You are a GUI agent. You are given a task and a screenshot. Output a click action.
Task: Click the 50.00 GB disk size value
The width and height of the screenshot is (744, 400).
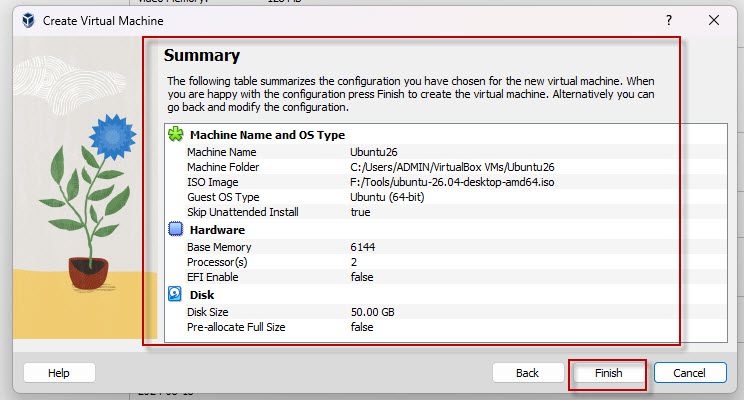tap(372, 312)
